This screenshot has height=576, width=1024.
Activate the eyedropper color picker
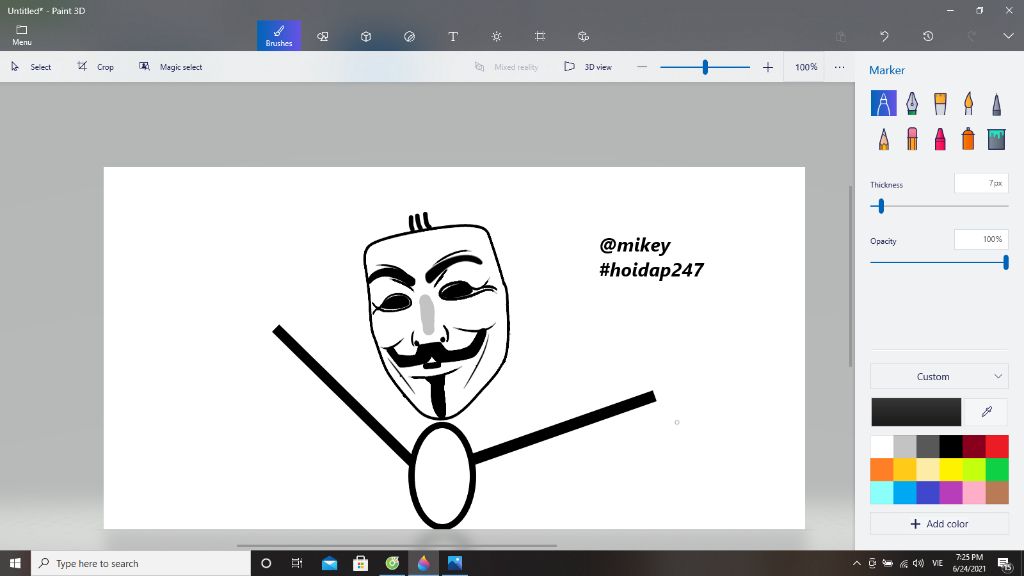(987, 411)
